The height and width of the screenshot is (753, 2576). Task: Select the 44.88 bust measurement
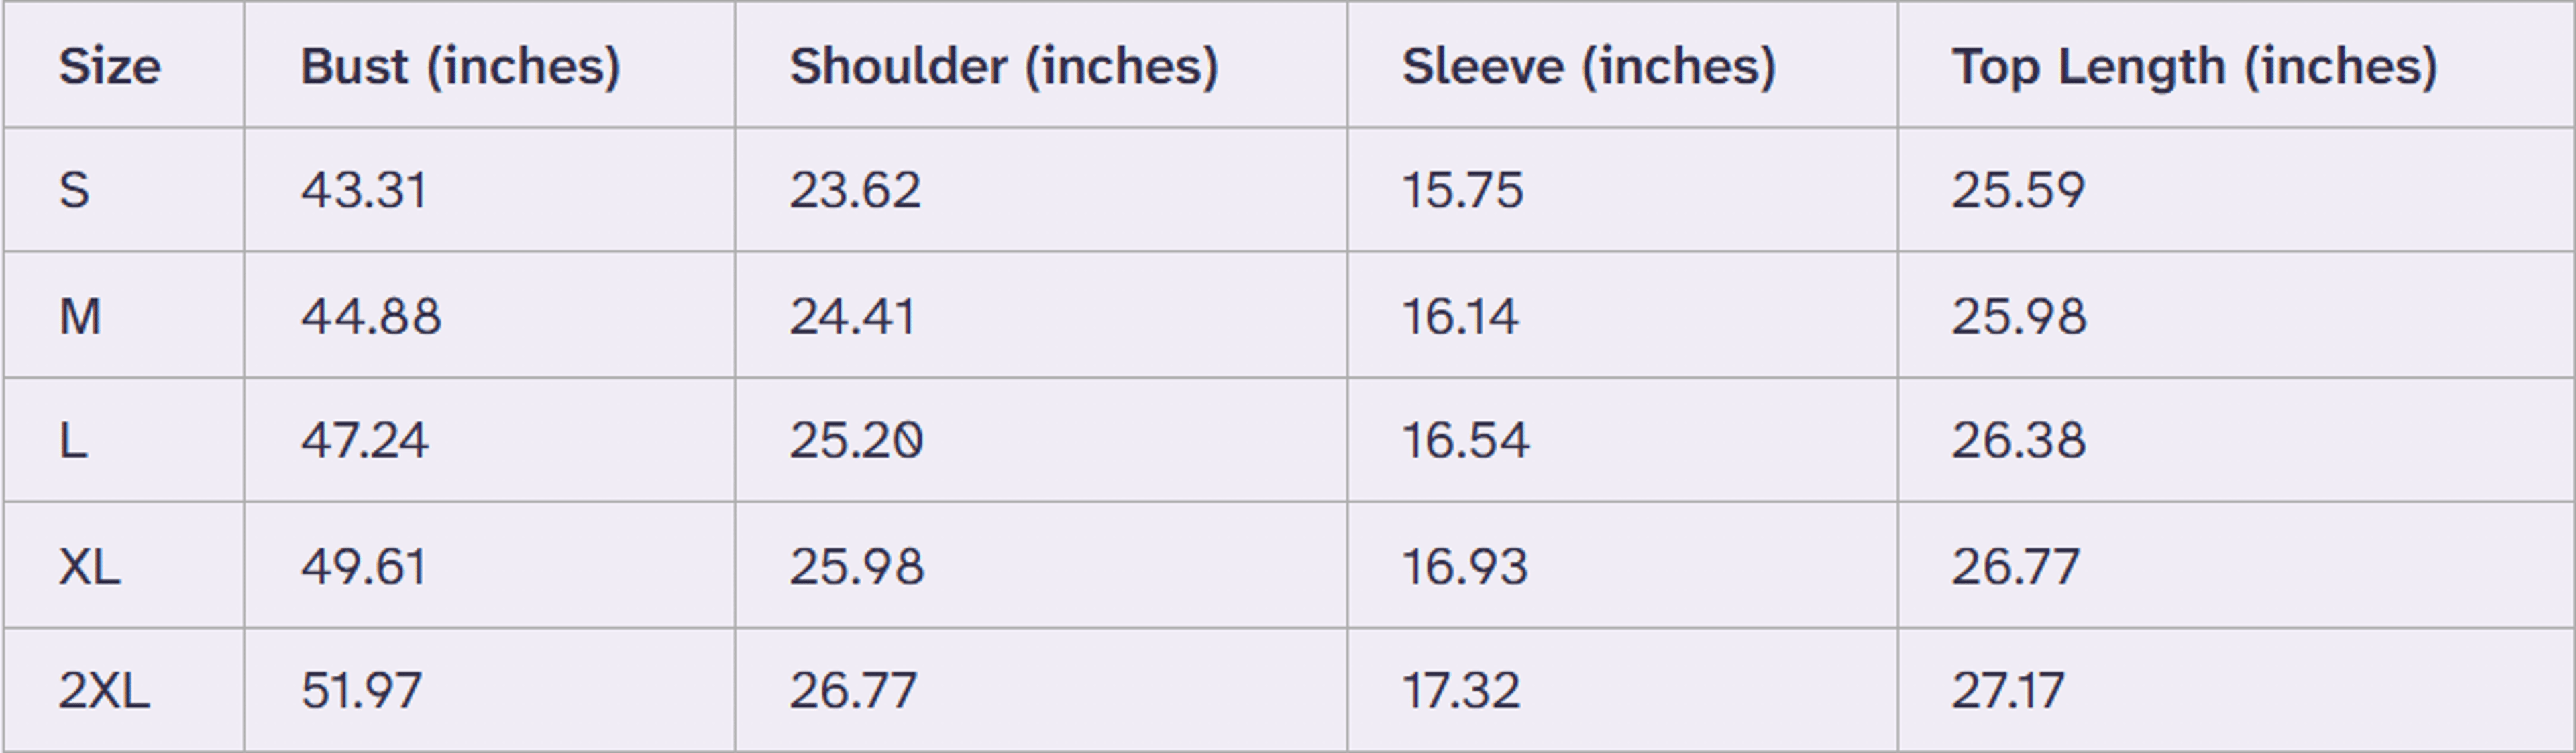(370, 316)
